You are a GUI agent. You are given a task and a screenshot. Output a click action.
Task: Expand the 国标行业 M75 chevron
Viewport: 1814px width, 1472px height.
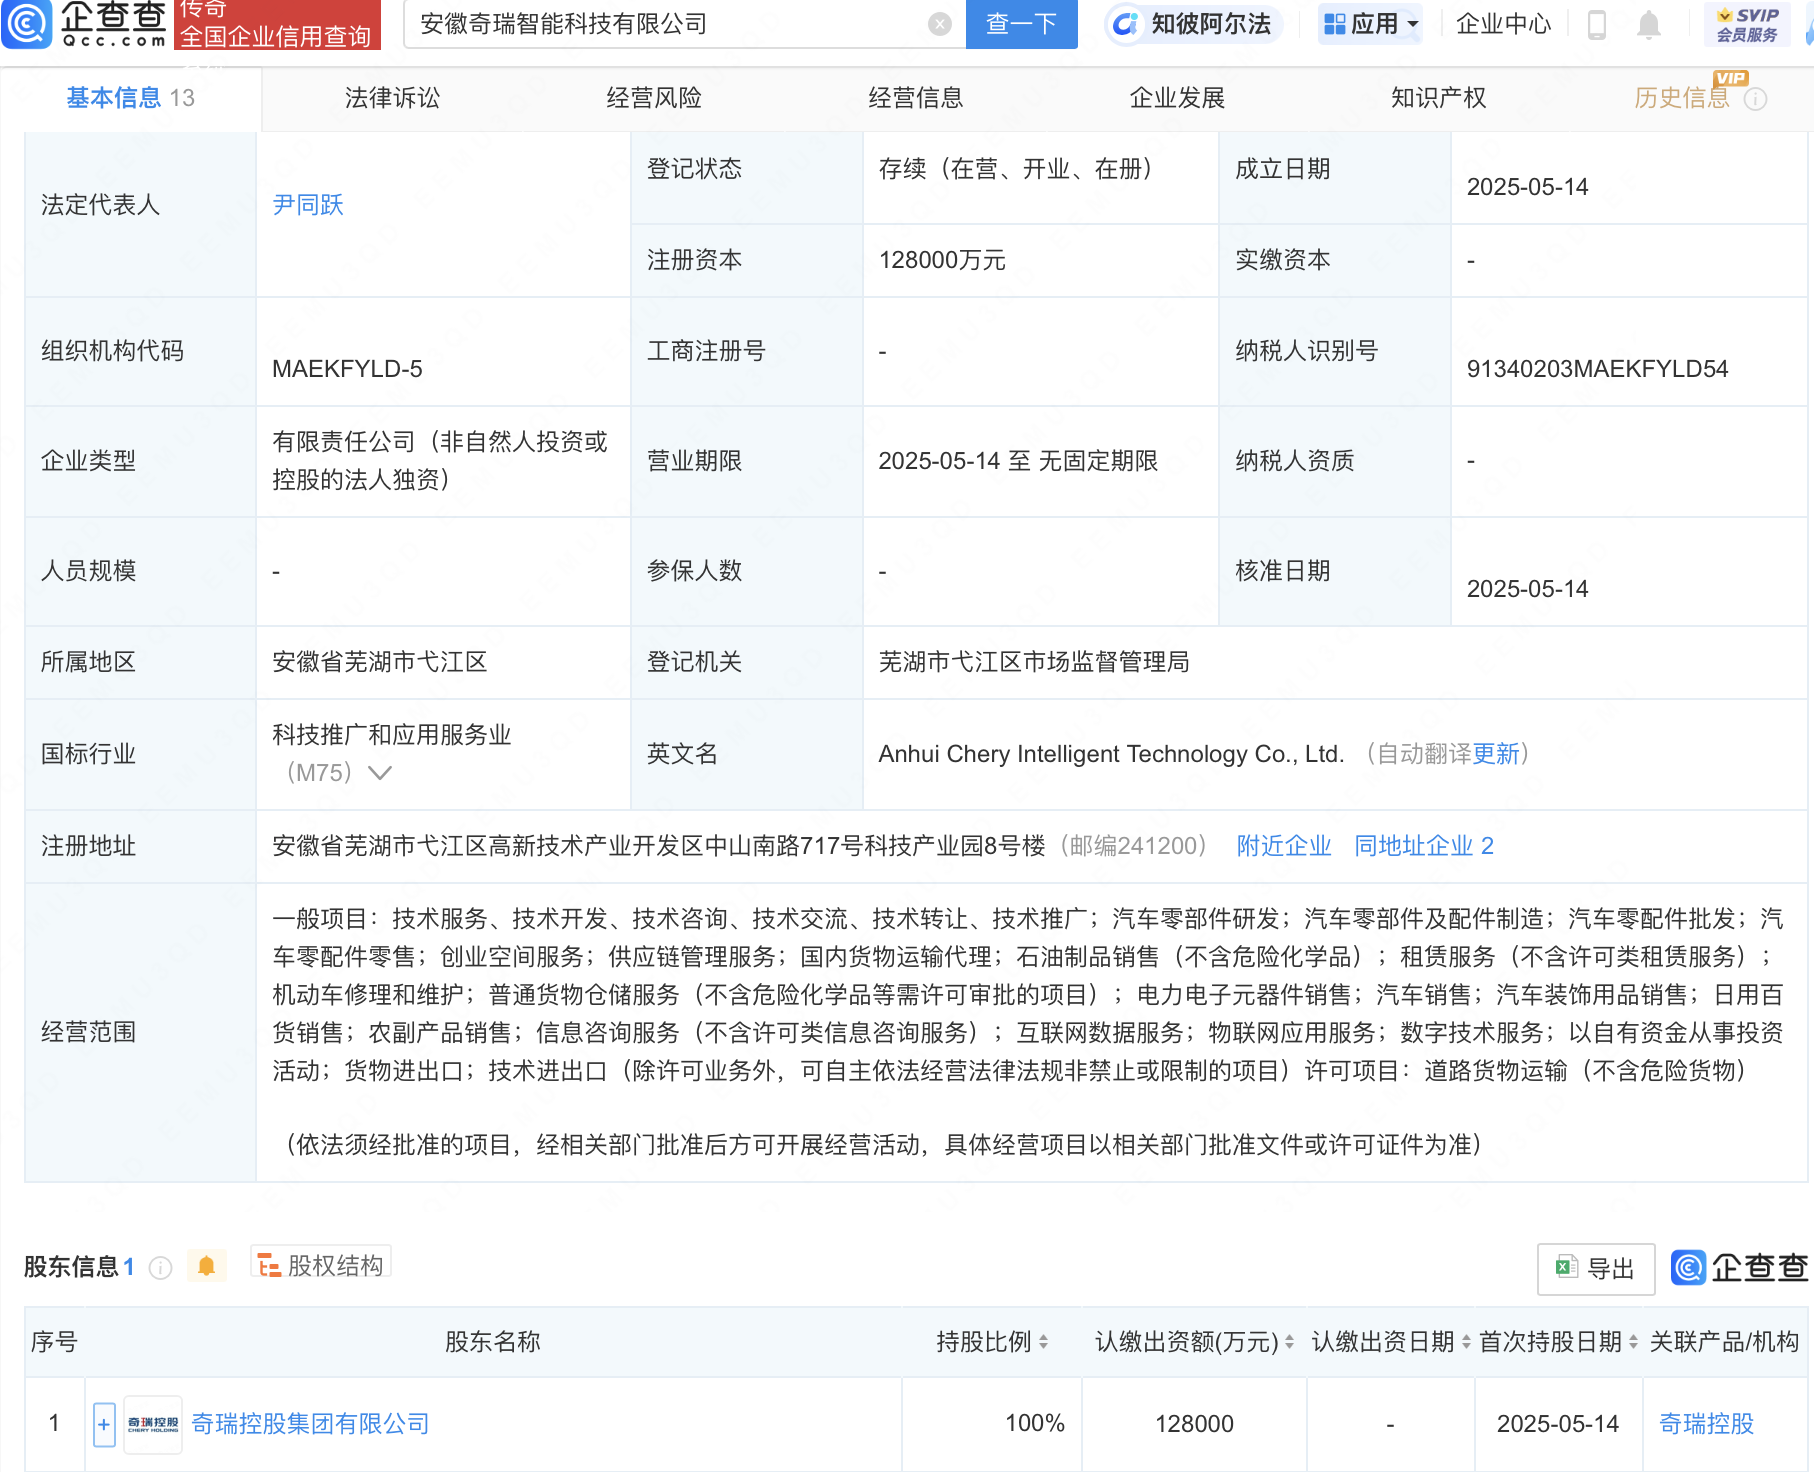tap(380, 773)
